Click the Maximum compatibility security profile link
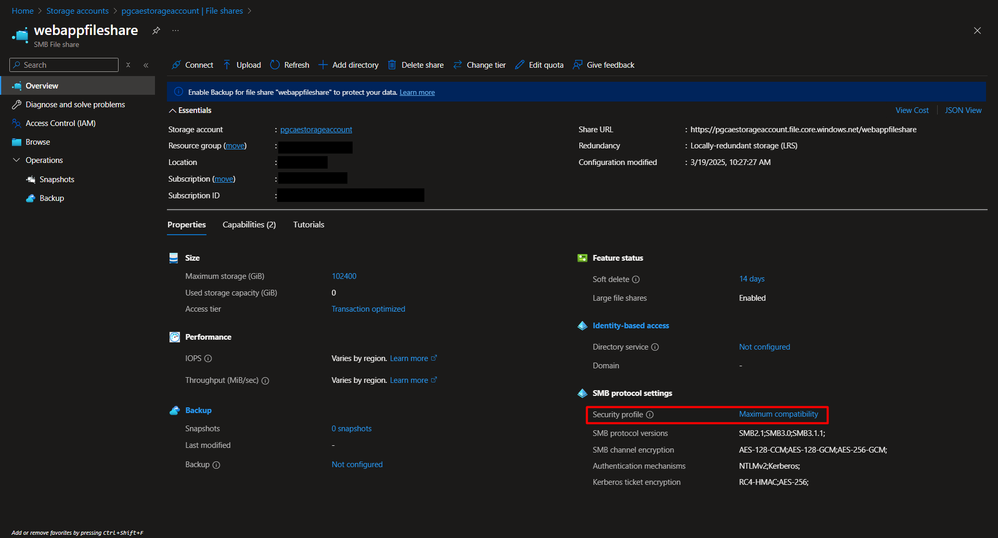The width and height of the screenshot is (998, 538). (x=778, y=414)
